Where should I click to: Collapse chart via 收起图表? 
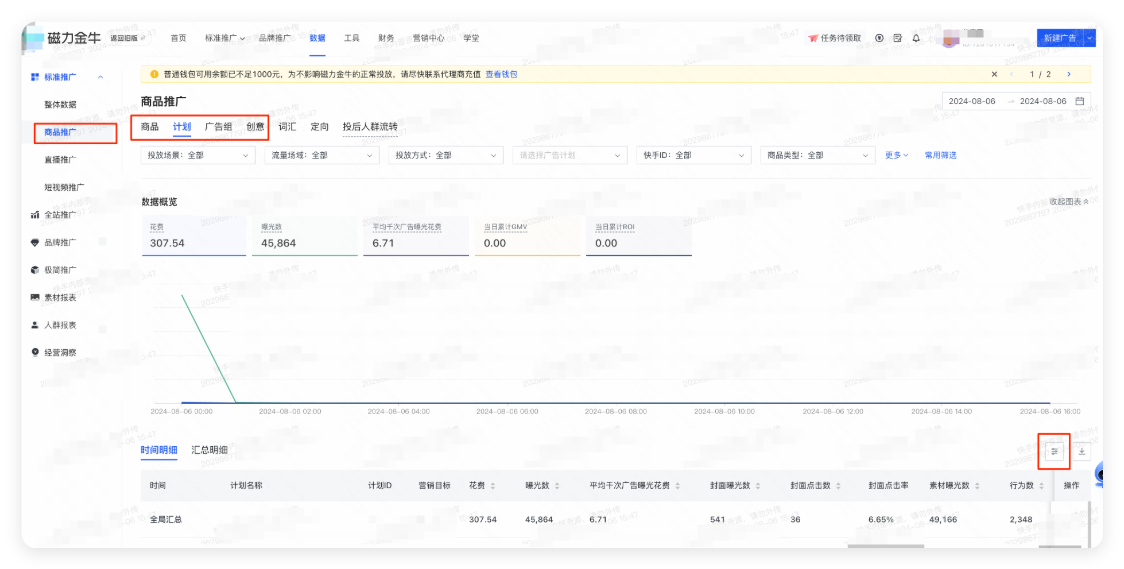(1069, 202)
